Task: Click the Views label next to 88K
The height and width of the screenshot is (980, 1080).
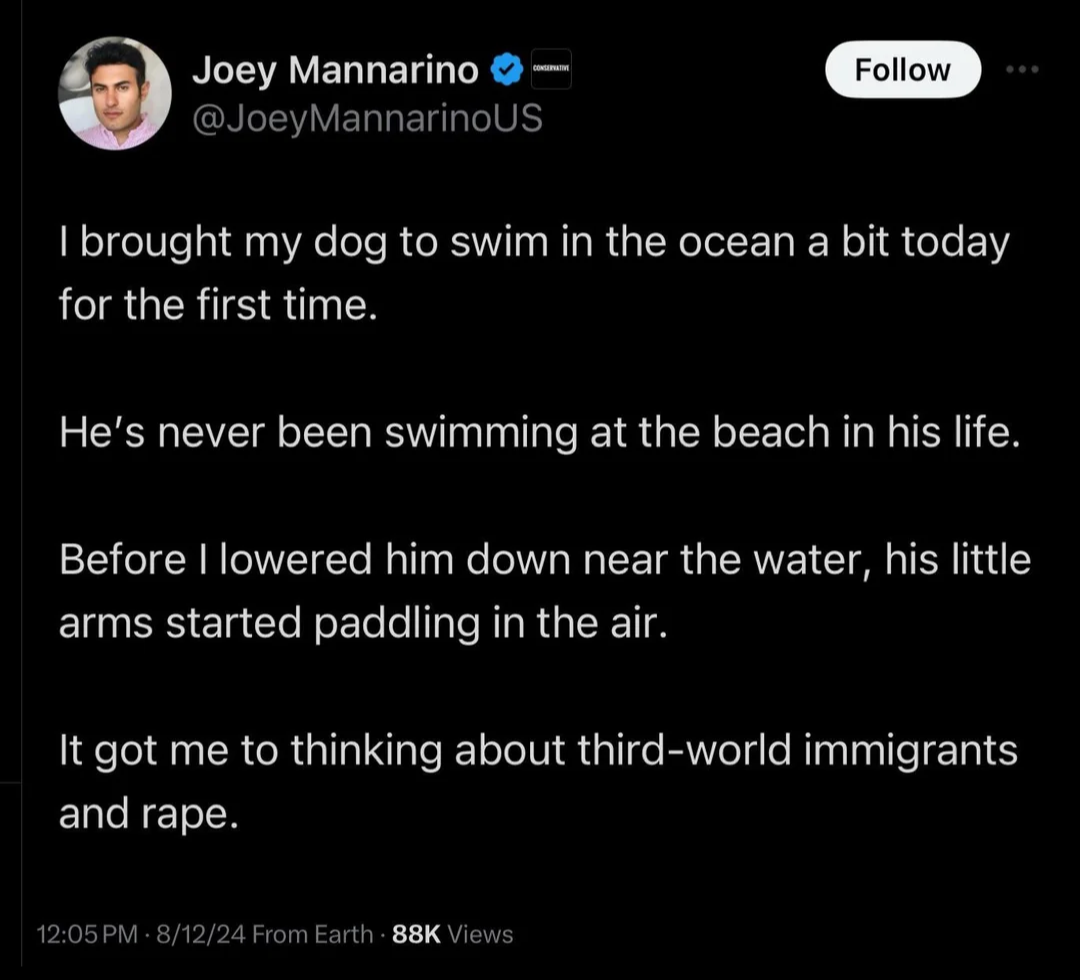Action: tap(479, 934)
